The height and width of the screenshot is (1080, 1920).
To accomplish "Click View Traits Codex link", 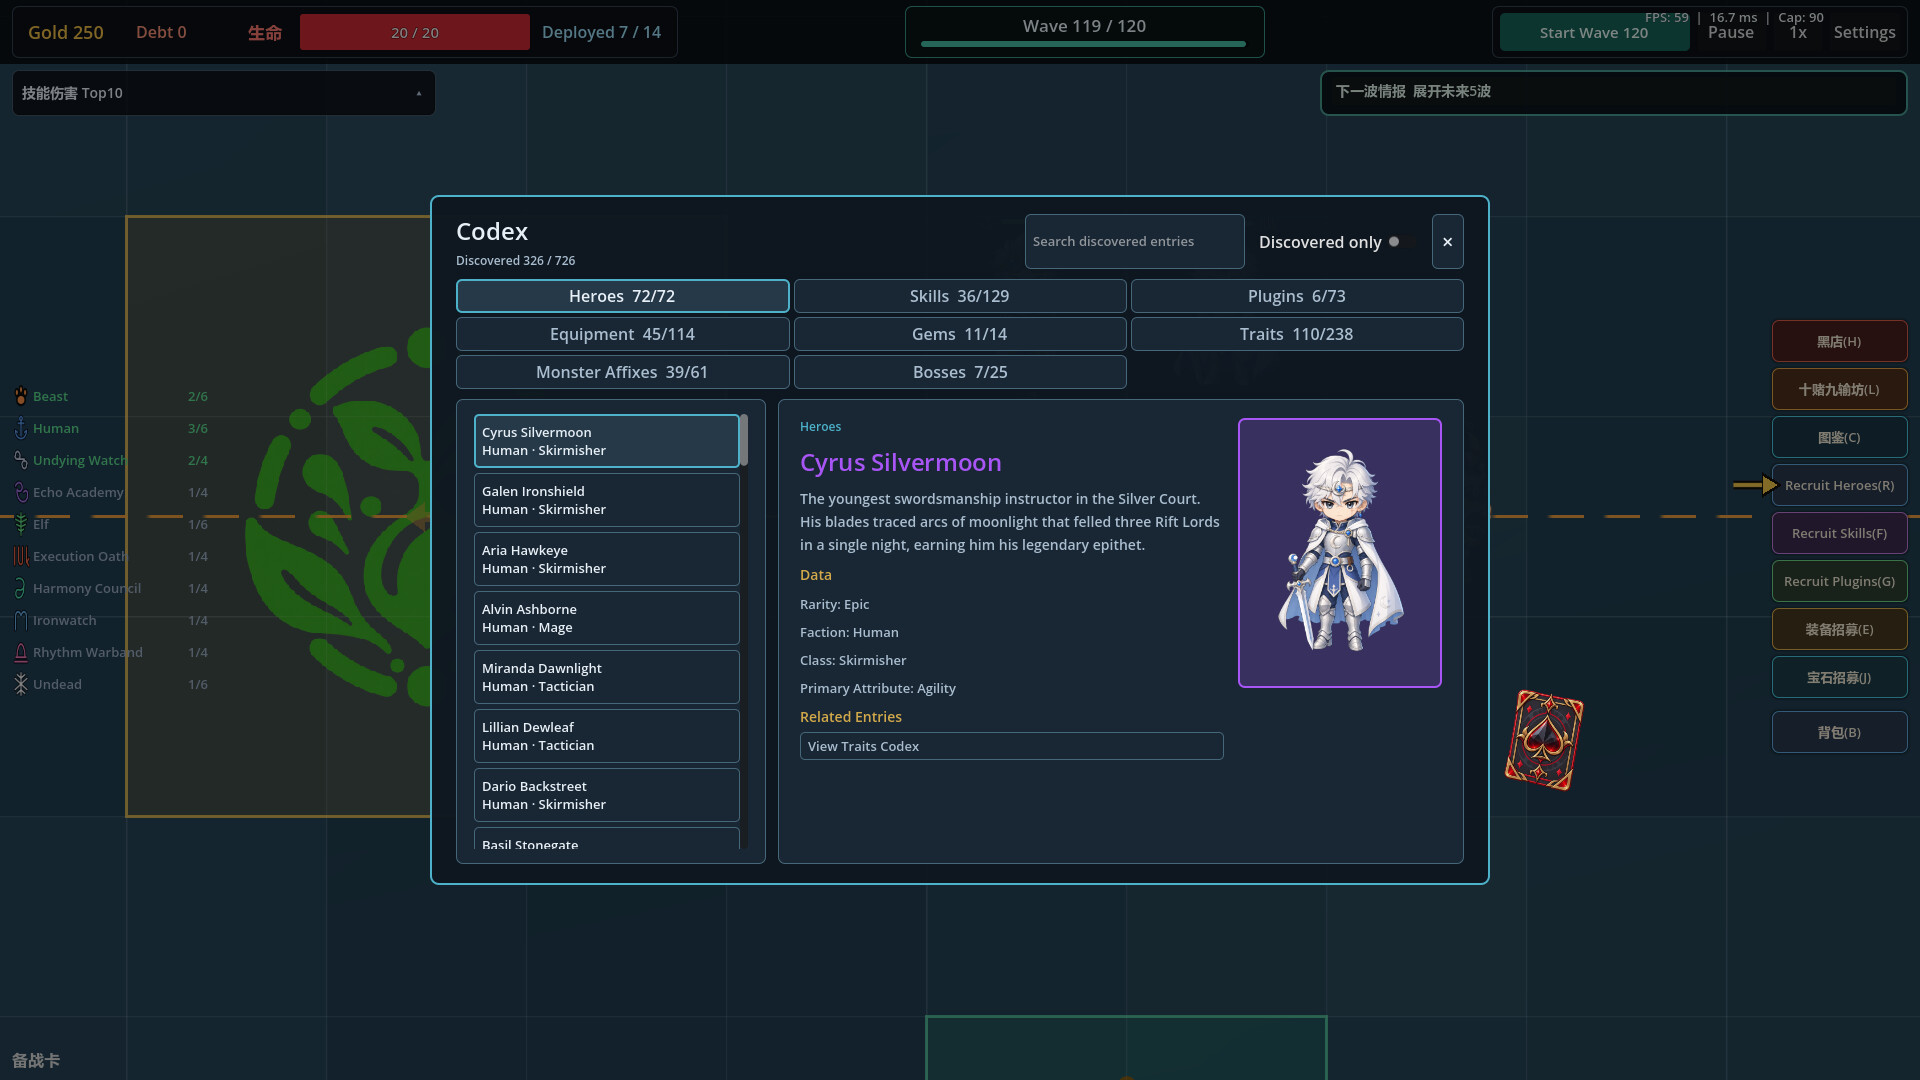I will coord(1011,746).
